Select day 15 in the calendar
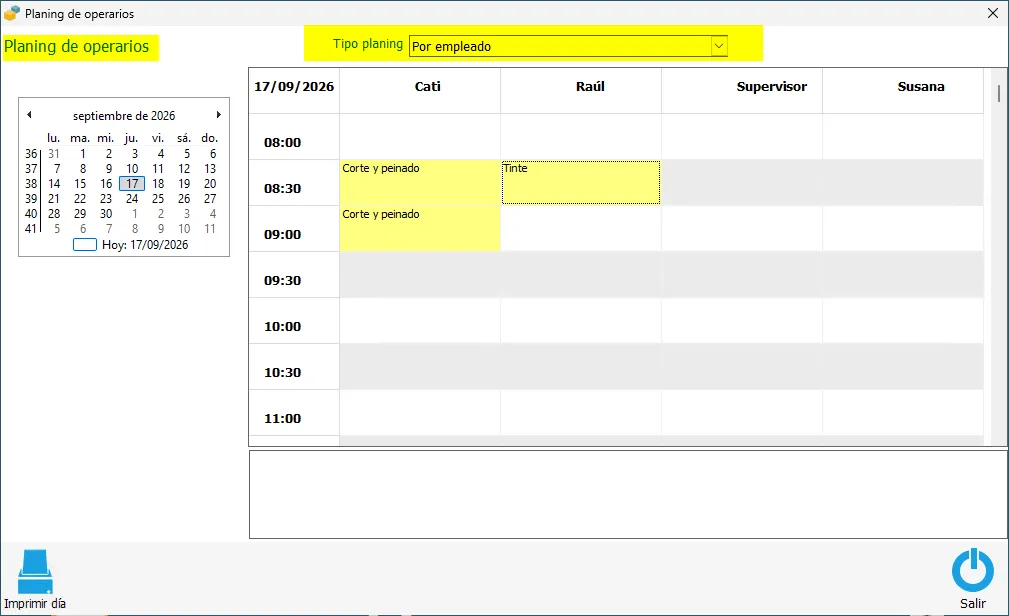Screen dimensions: 1009x616 coord(80,183)
